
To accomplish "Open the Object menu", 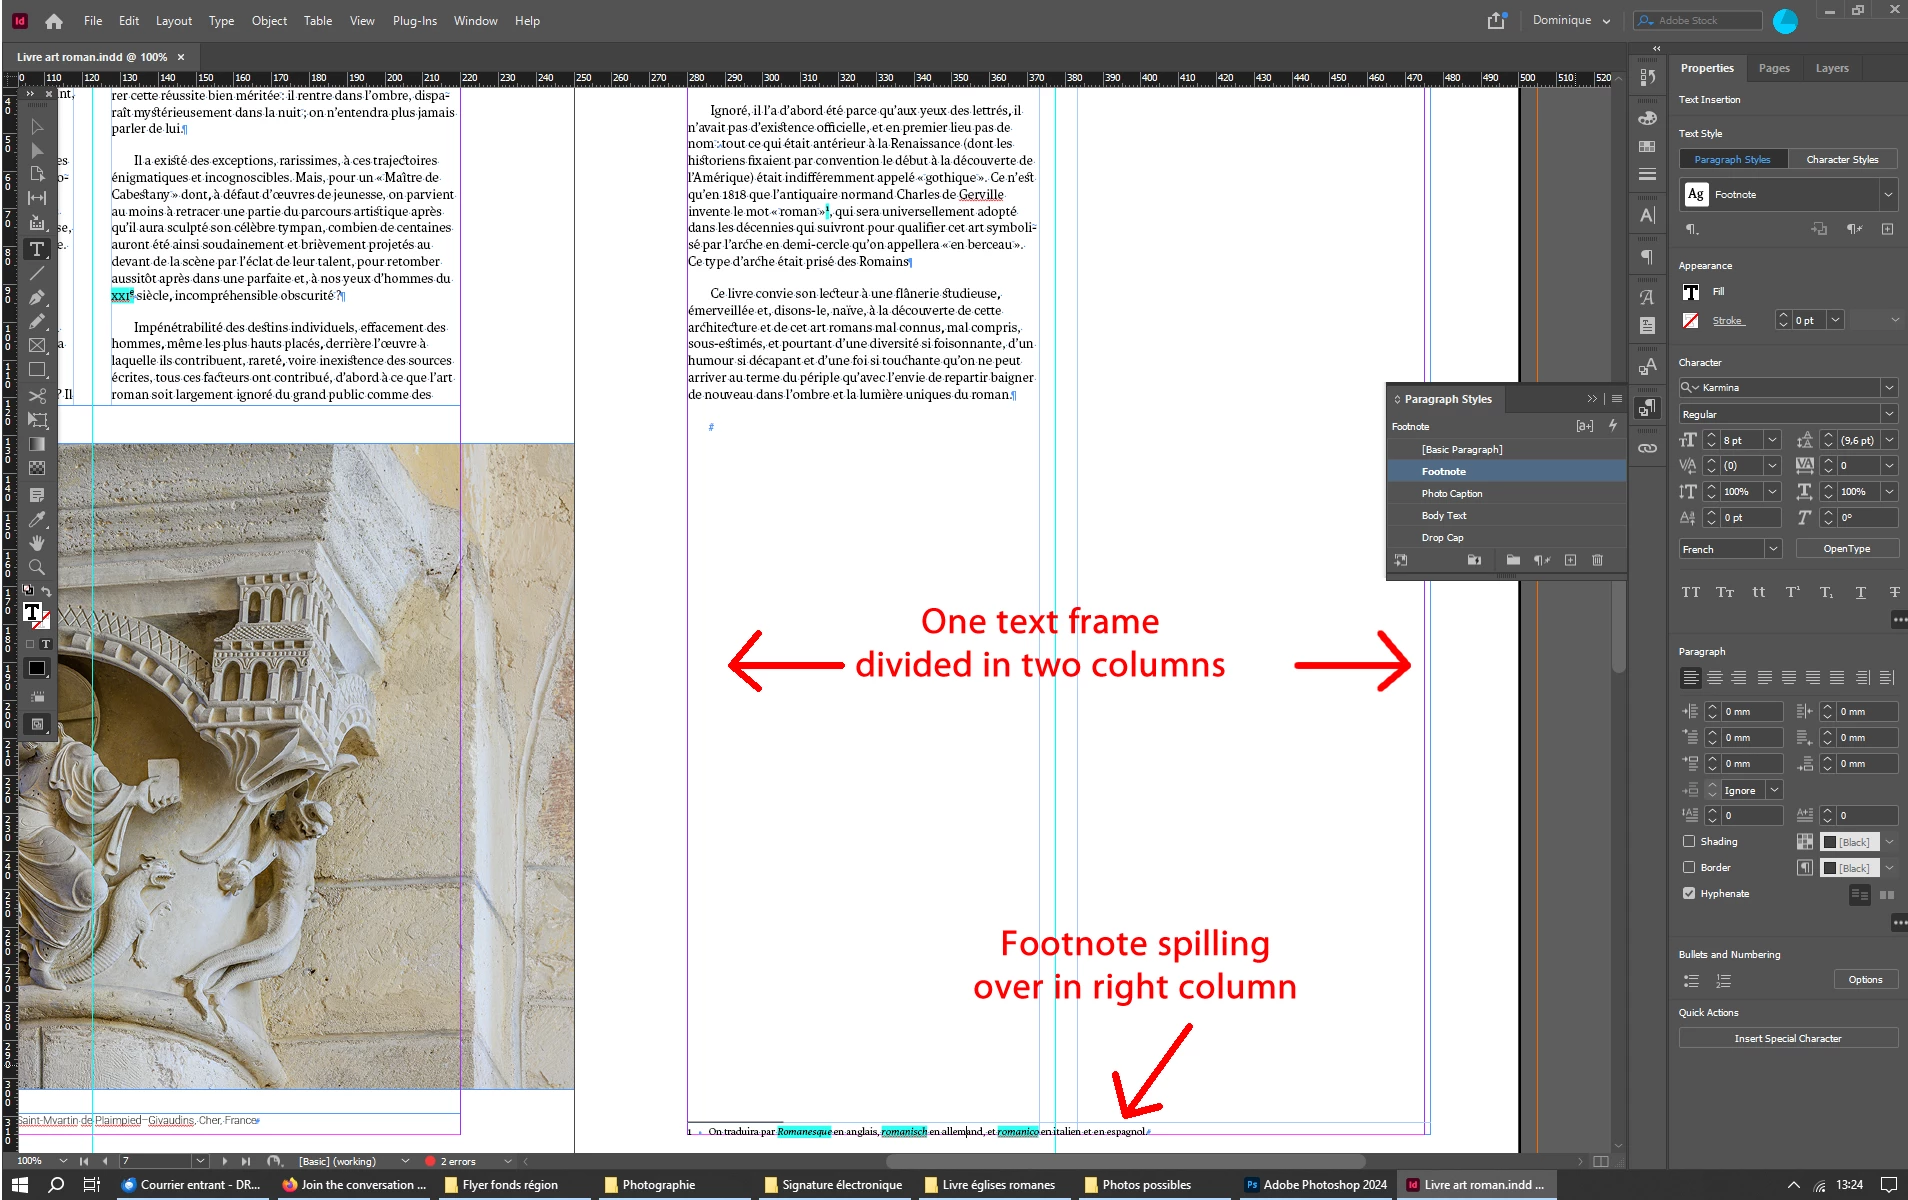I will pyautogui.click(x=269, y=21).
